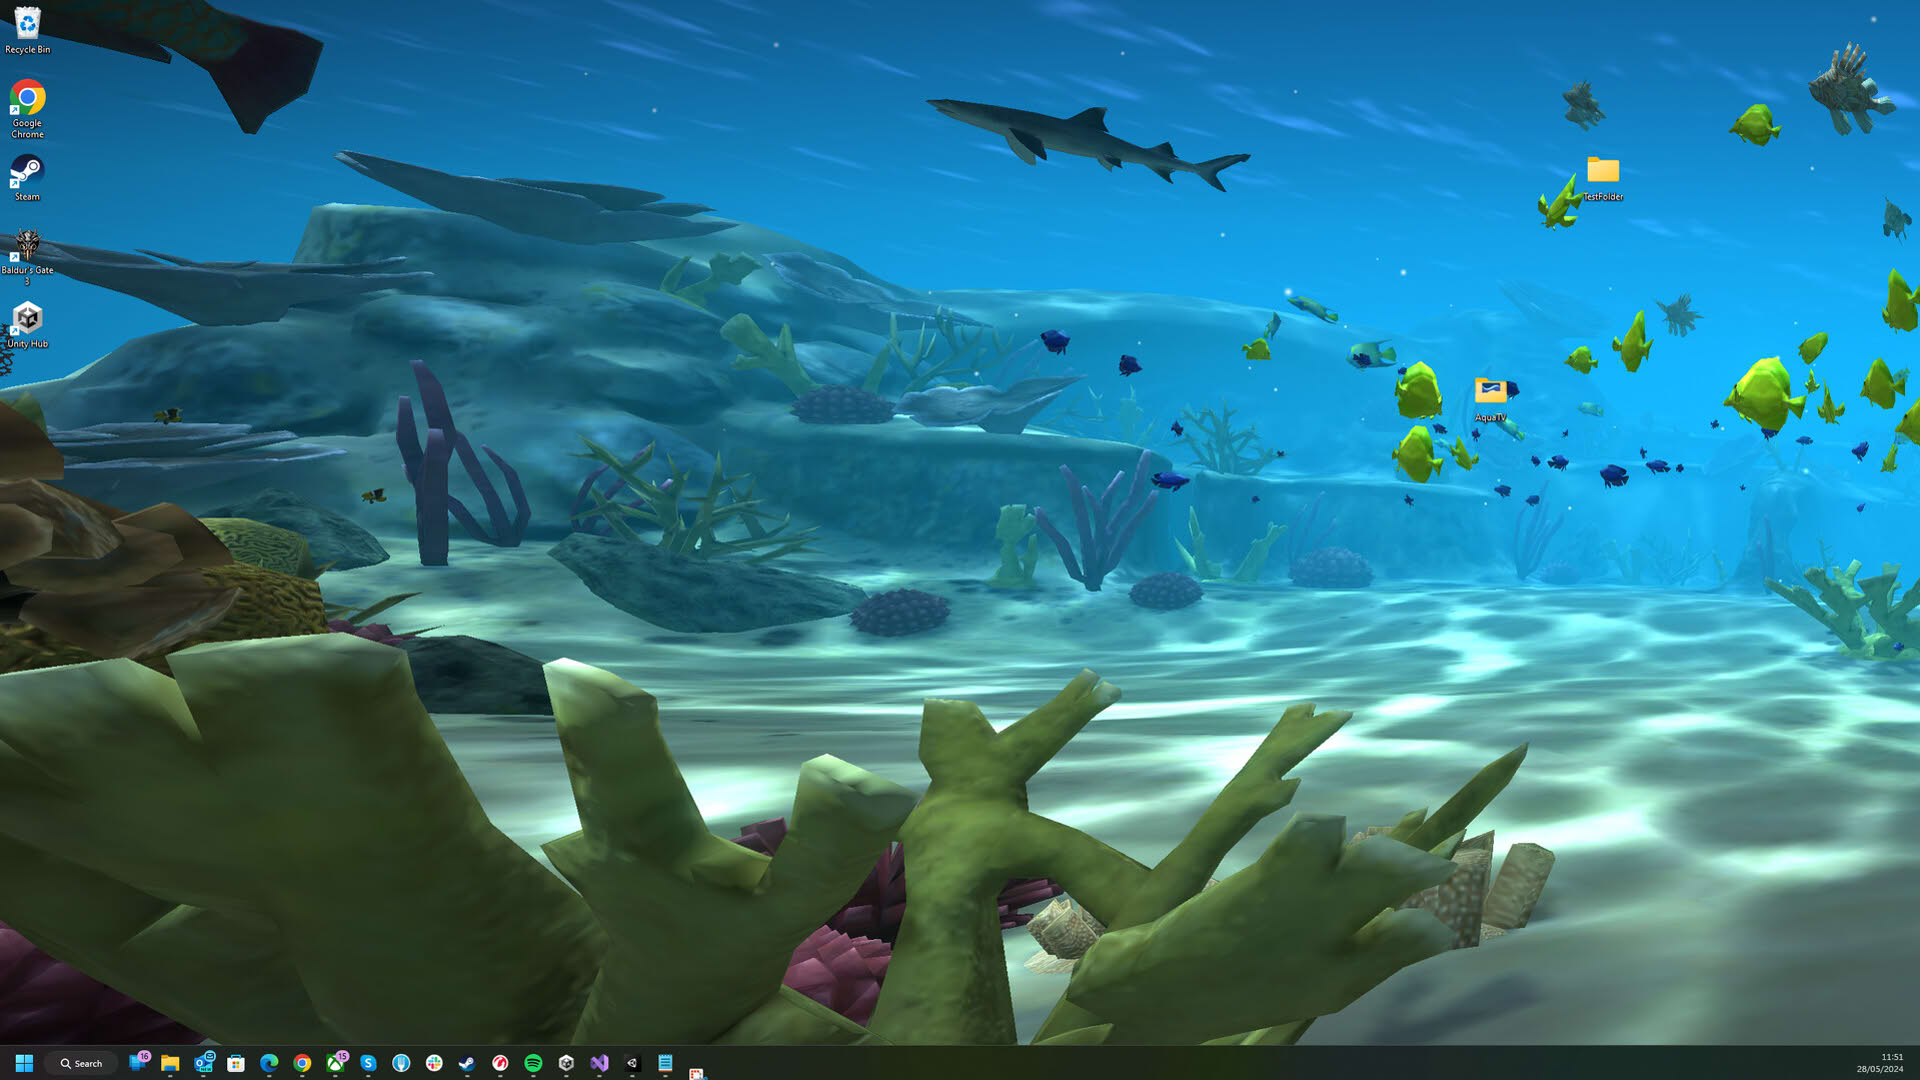The width and height of the screenshot is (1920, 1080).
Task: Open Outlook (new) from the taskbar
Action: pyautogui.click(x=203, y=1063)
